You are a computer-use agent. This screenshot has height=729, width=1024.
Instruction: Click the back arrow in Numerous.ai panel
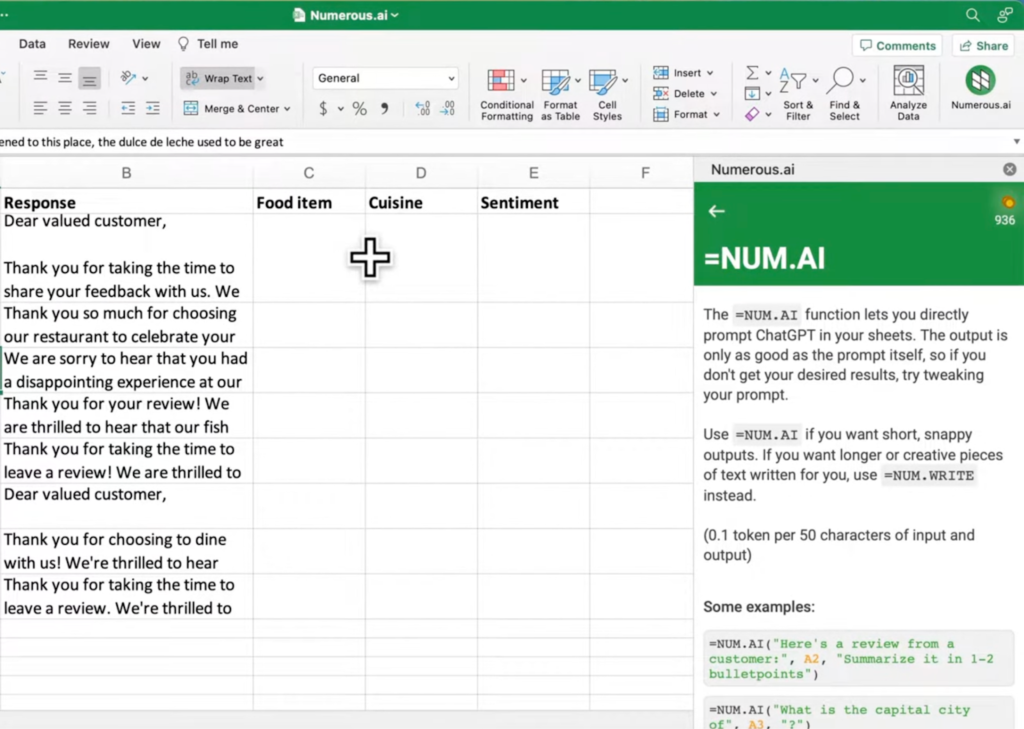click(716, 211)
